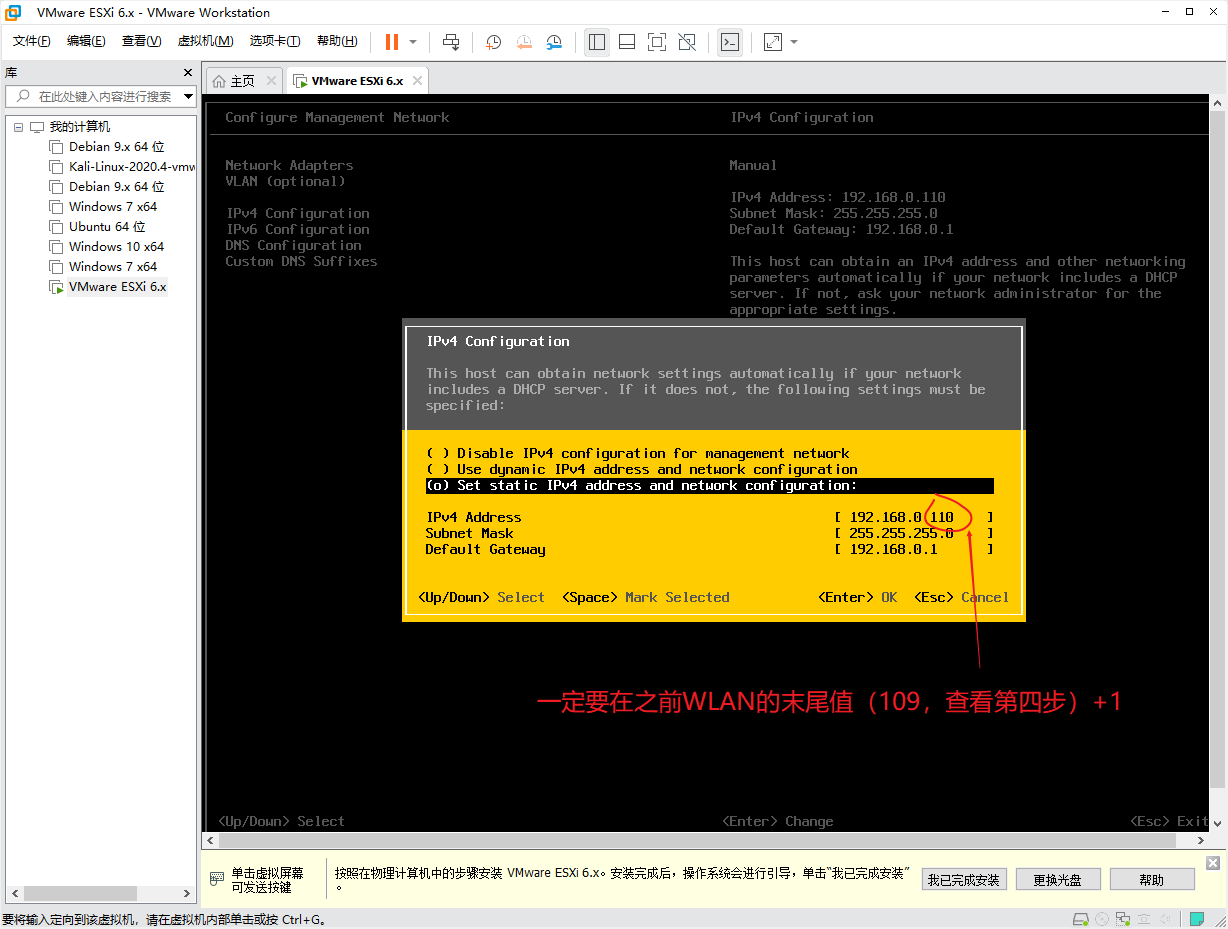1228x929 pixels.
Task: Click <Esc> Cancel in the IPv4 dialog
Action: click(961, 597)
